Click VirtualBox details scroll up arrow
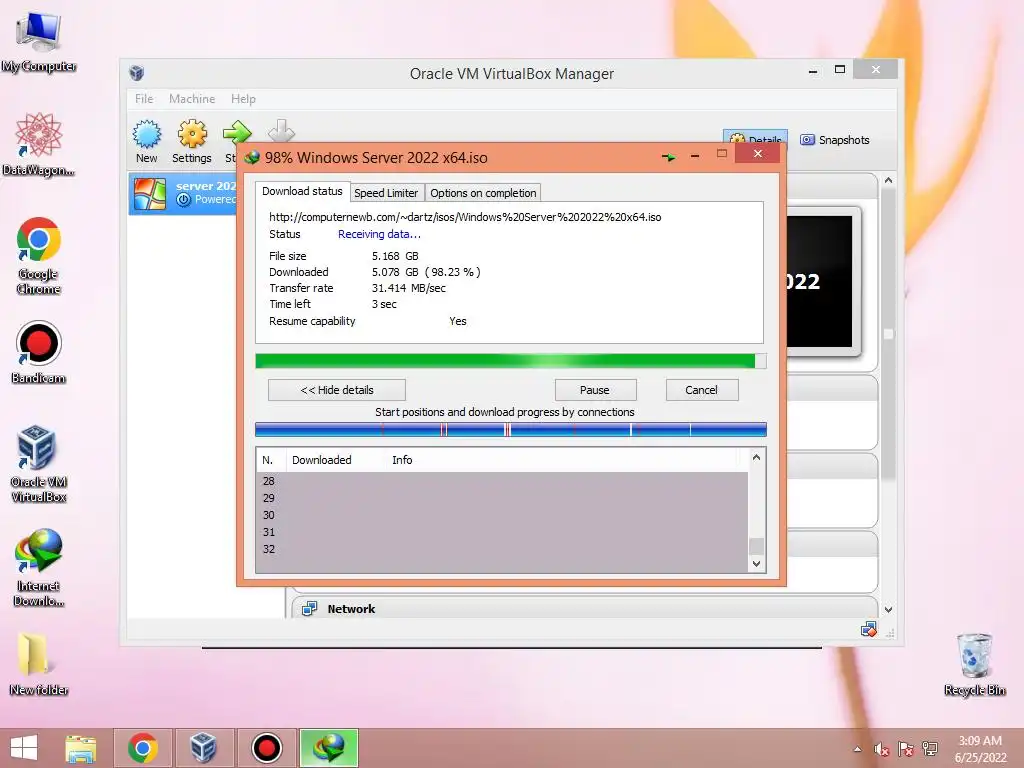1024x768 pixels. click(888, 180)
